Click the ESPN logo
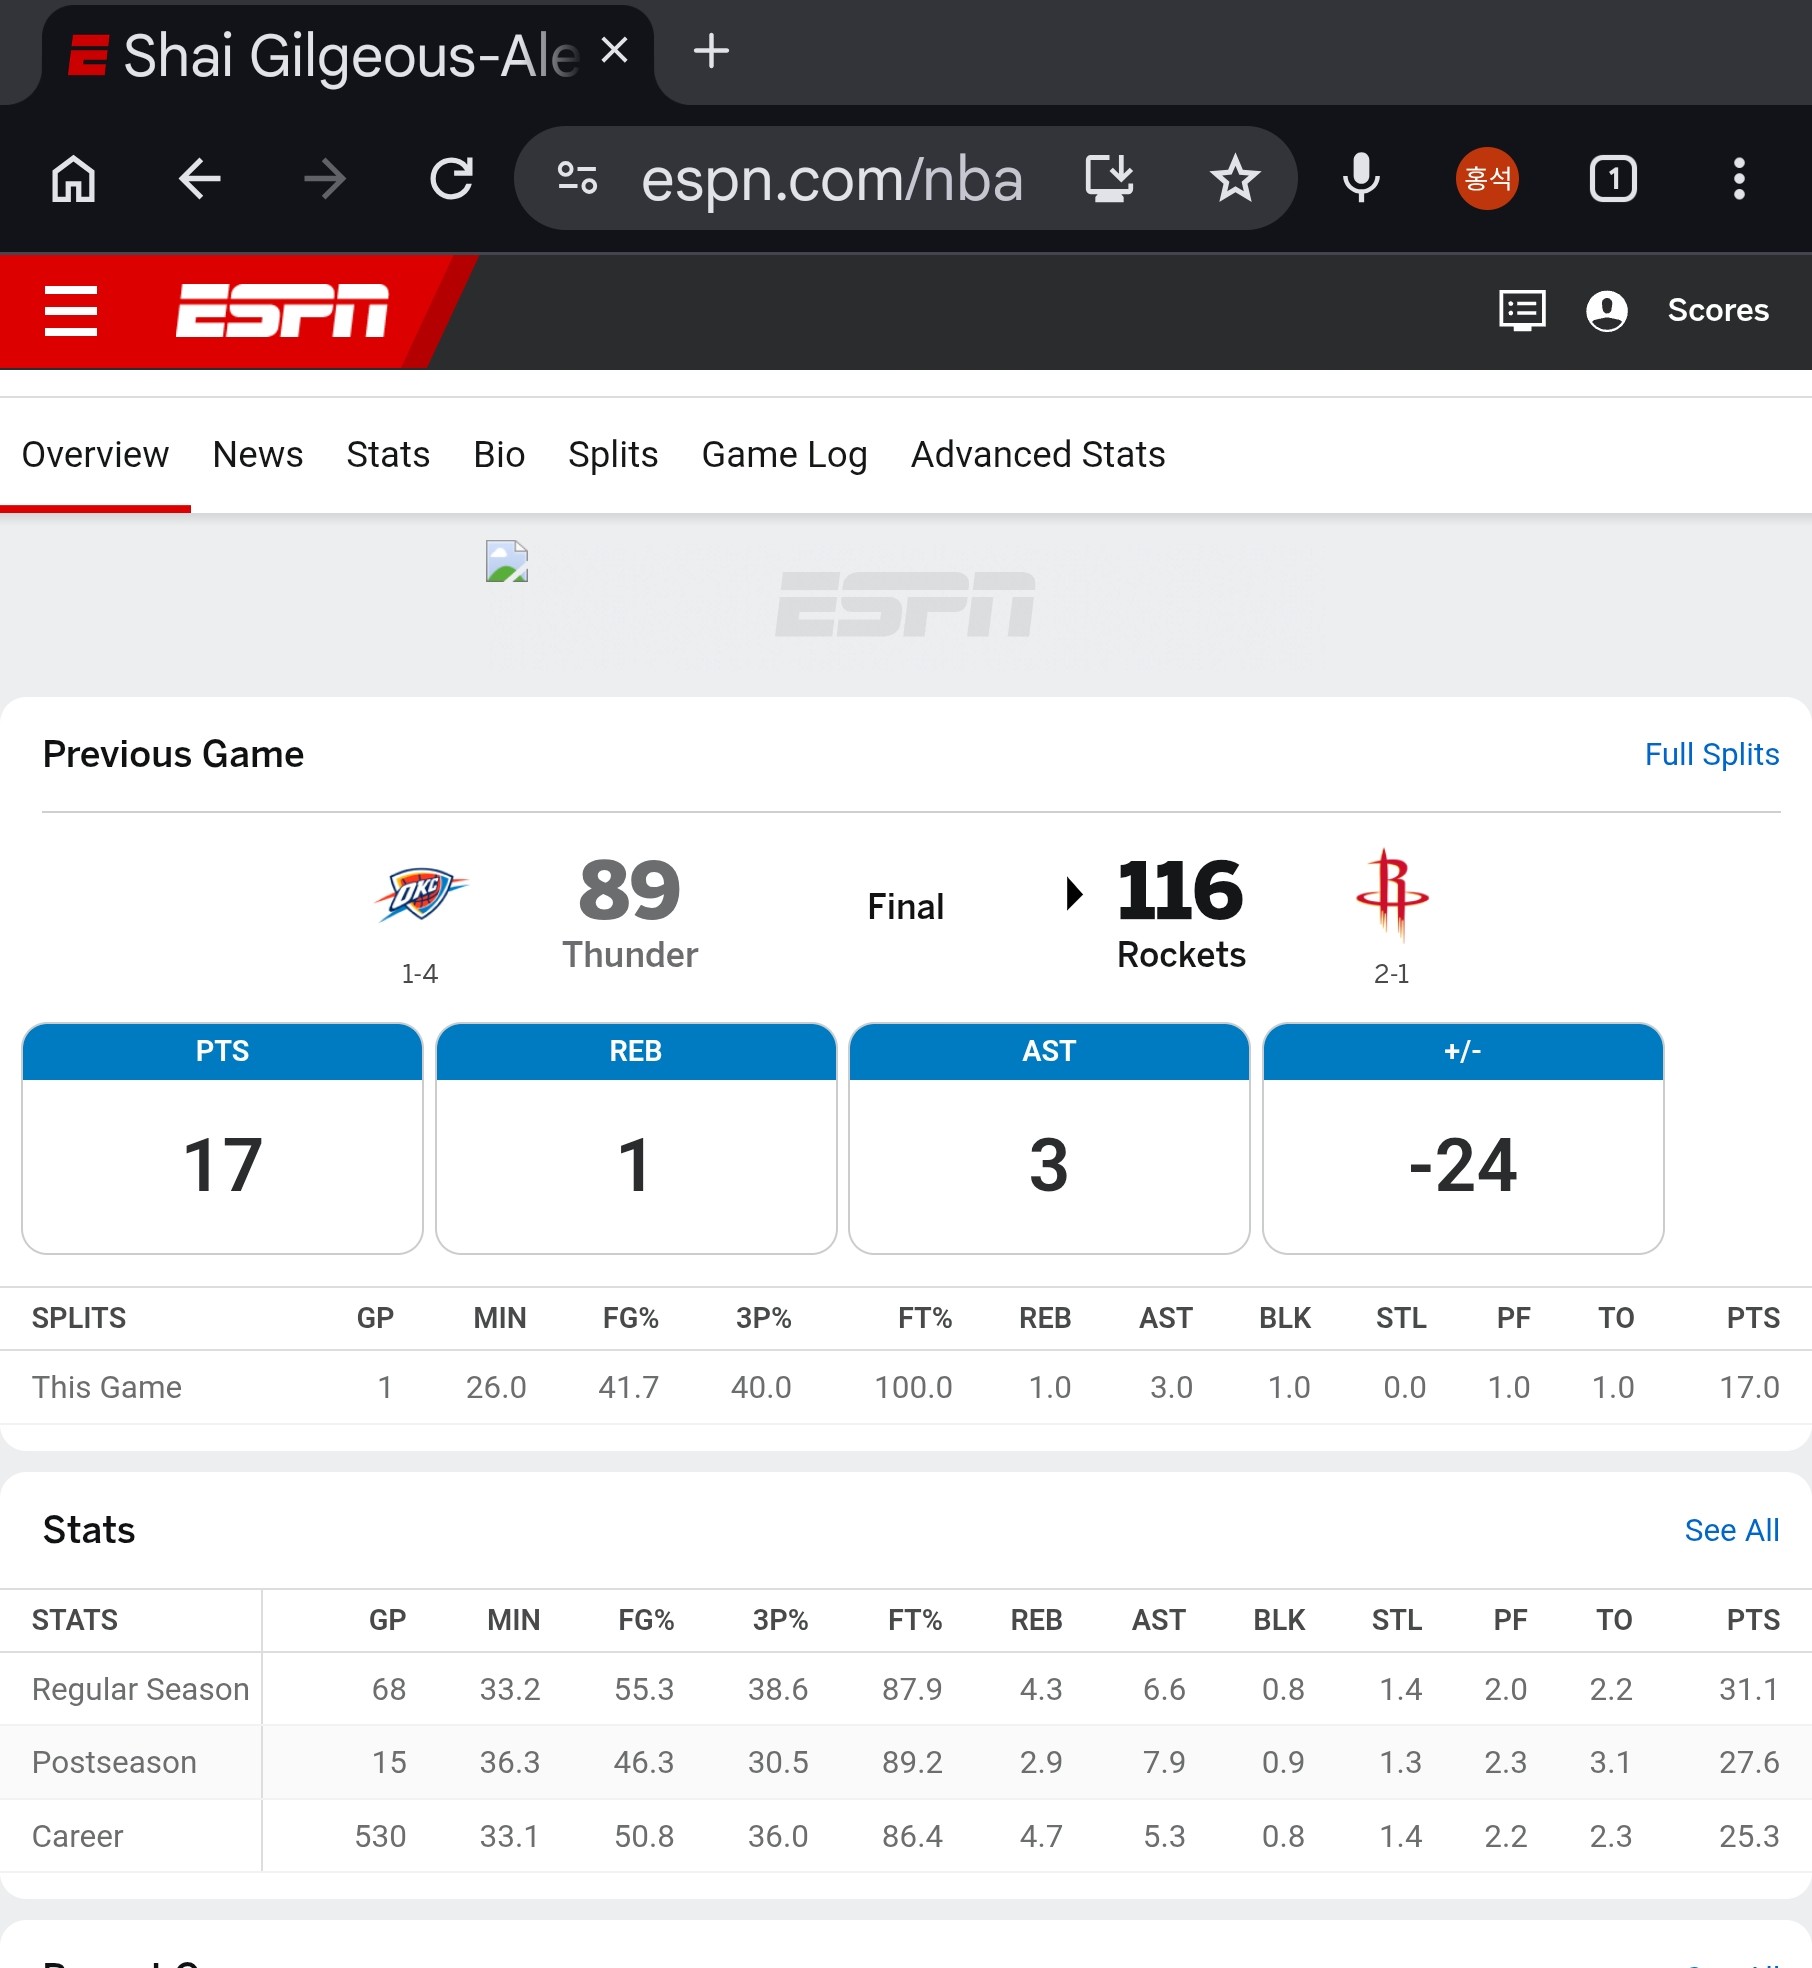Viewport: 1812px width, 1968px height. tap(282, 311)
